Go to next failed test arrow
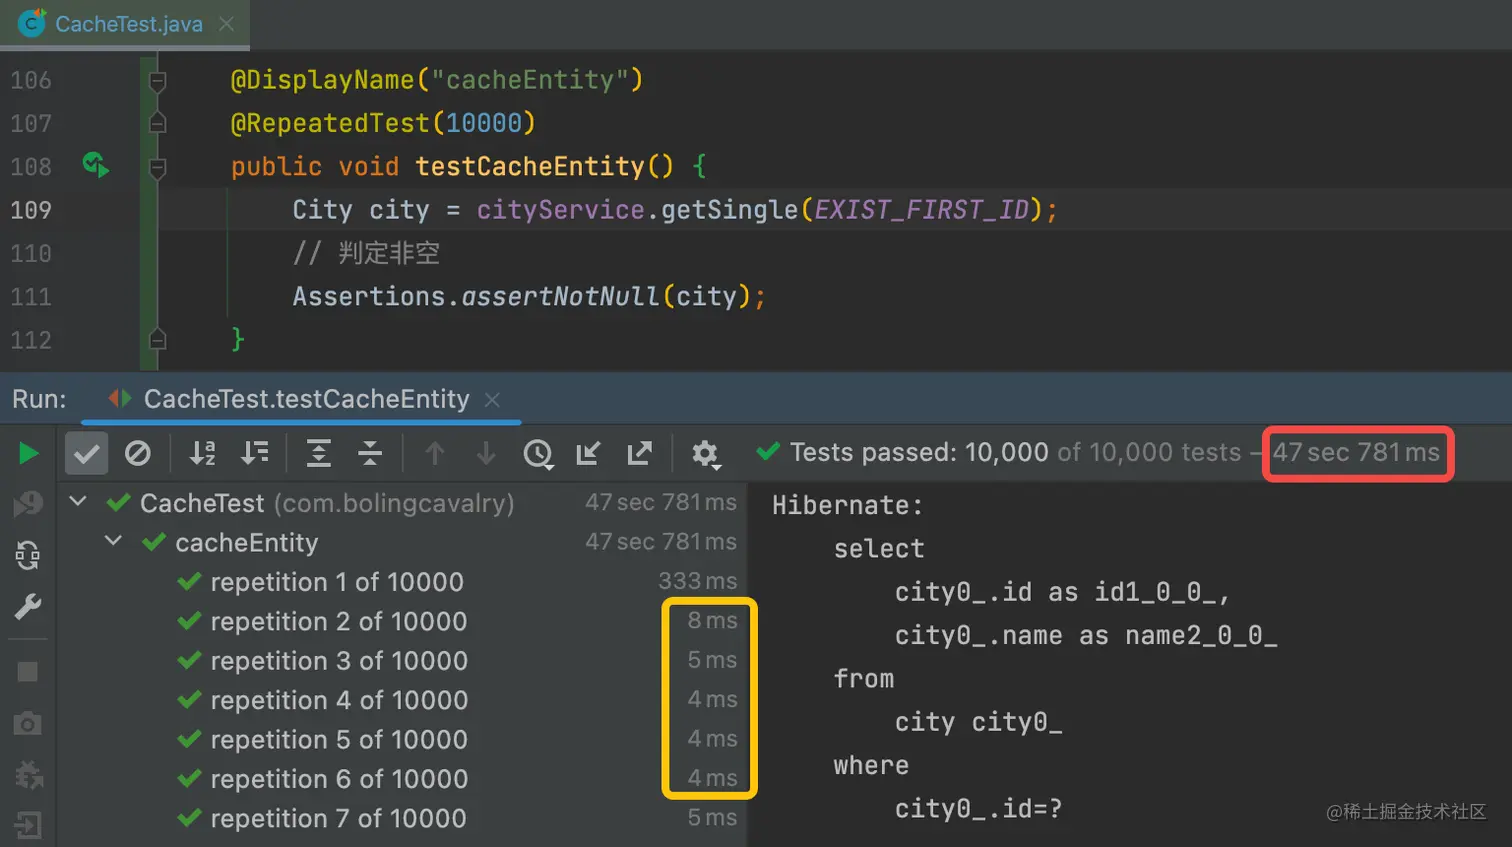The height and width of the screenshot is (847, 1512). 486,453
